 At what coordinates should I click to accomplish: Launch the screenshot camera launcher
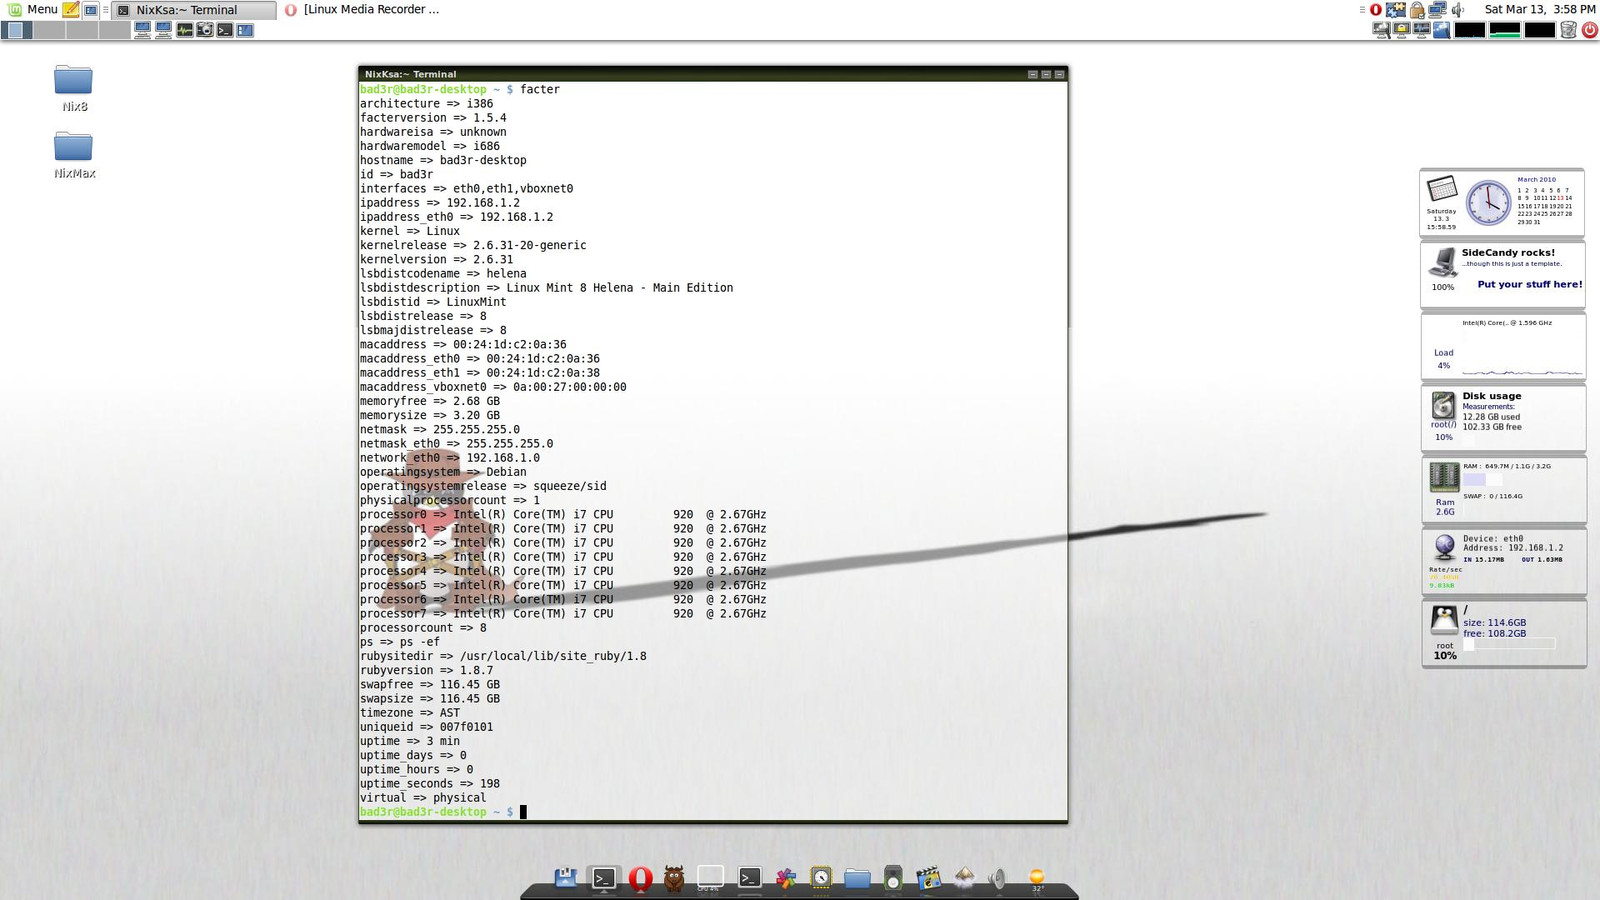click(204, 30)
